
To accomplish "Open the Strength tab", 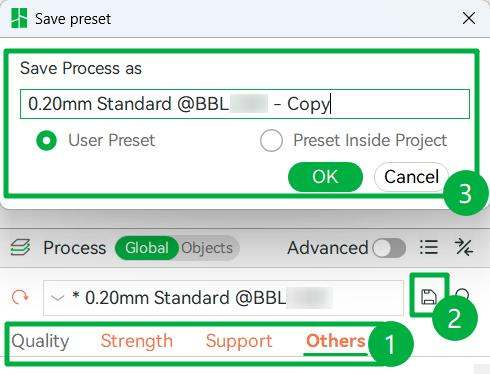I will (137, 341).
